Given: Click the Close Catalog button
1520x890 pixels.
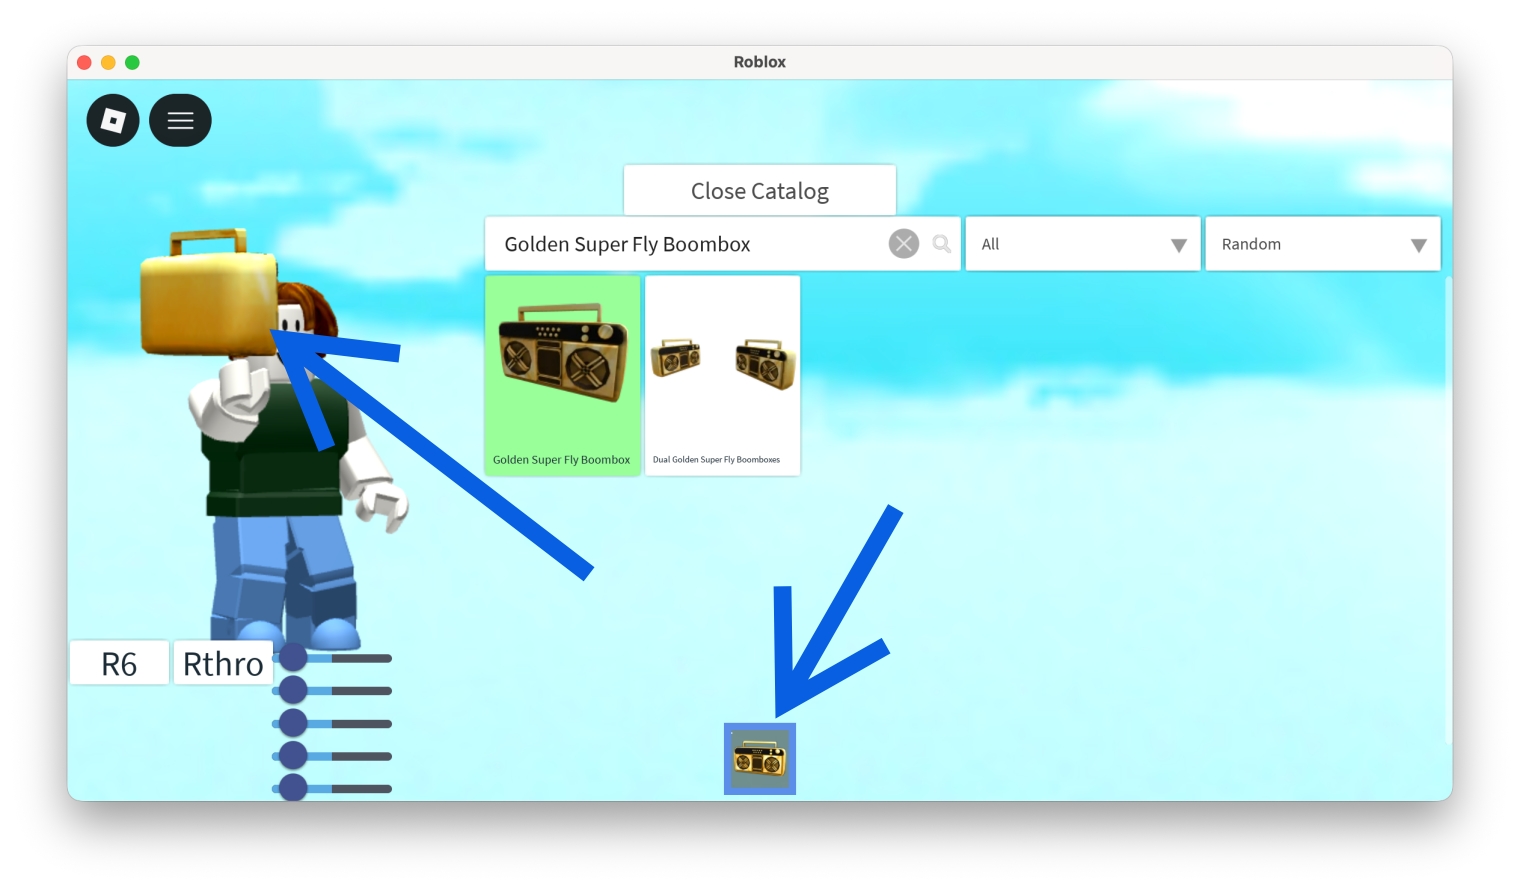Looking at the screenshot, I should [759, 190].
